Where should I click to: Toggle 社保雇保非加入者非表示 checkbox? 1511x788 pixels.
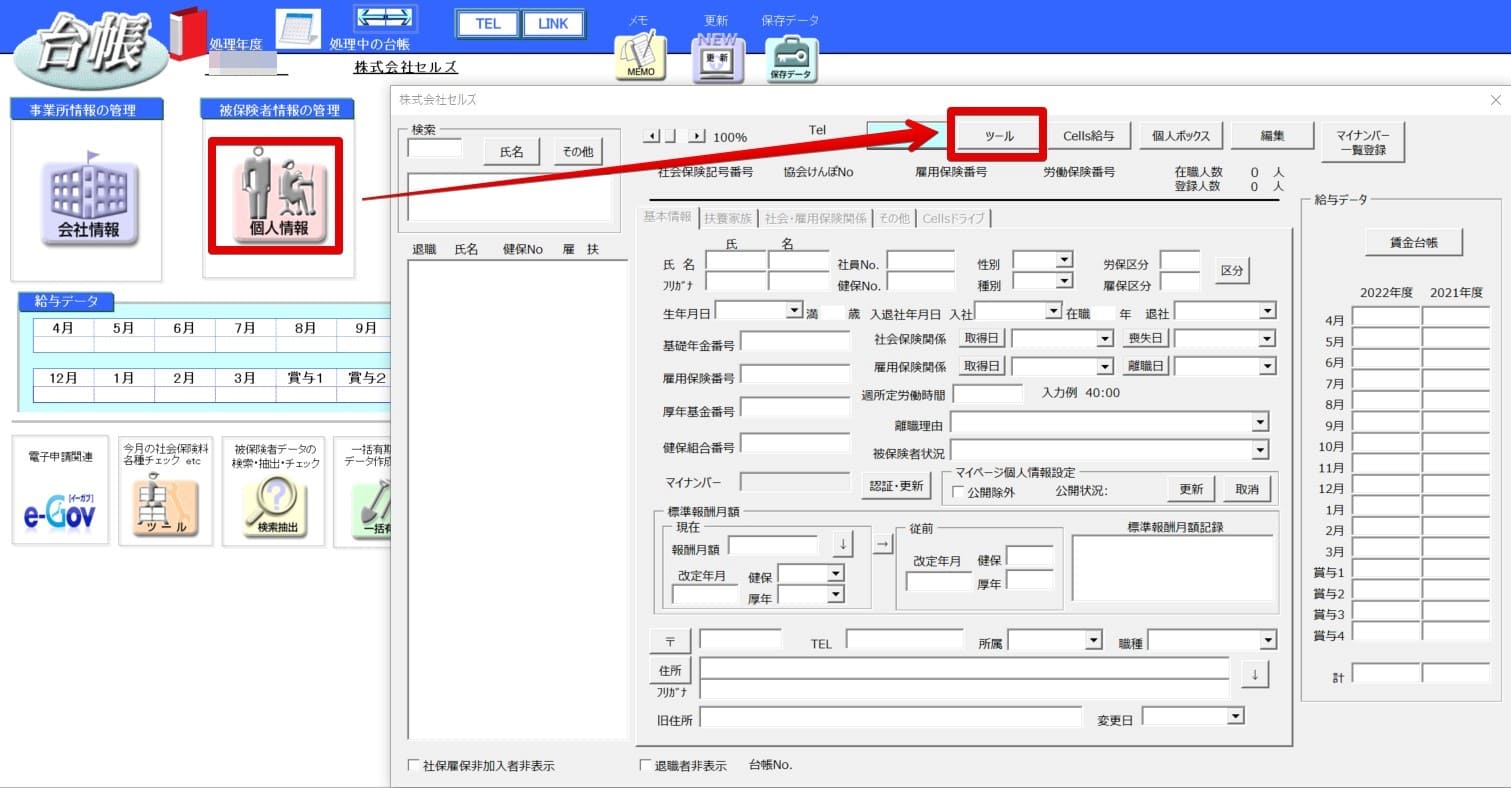[414, 766]
